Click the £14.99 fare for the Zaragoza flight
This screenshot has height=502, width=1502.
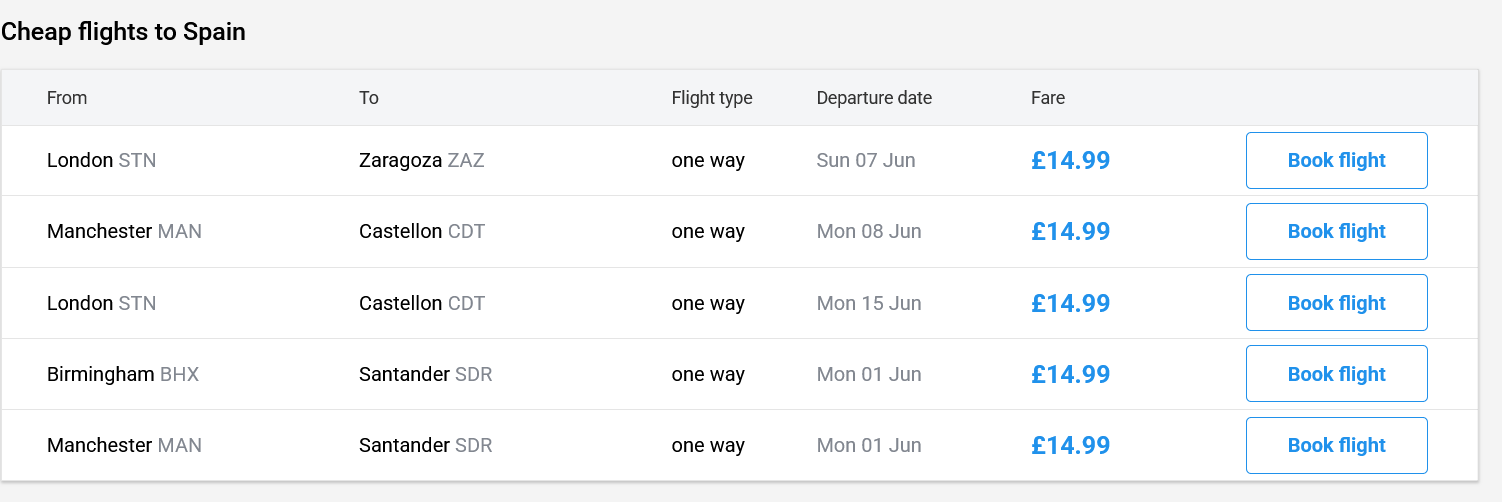(1070, 160)
